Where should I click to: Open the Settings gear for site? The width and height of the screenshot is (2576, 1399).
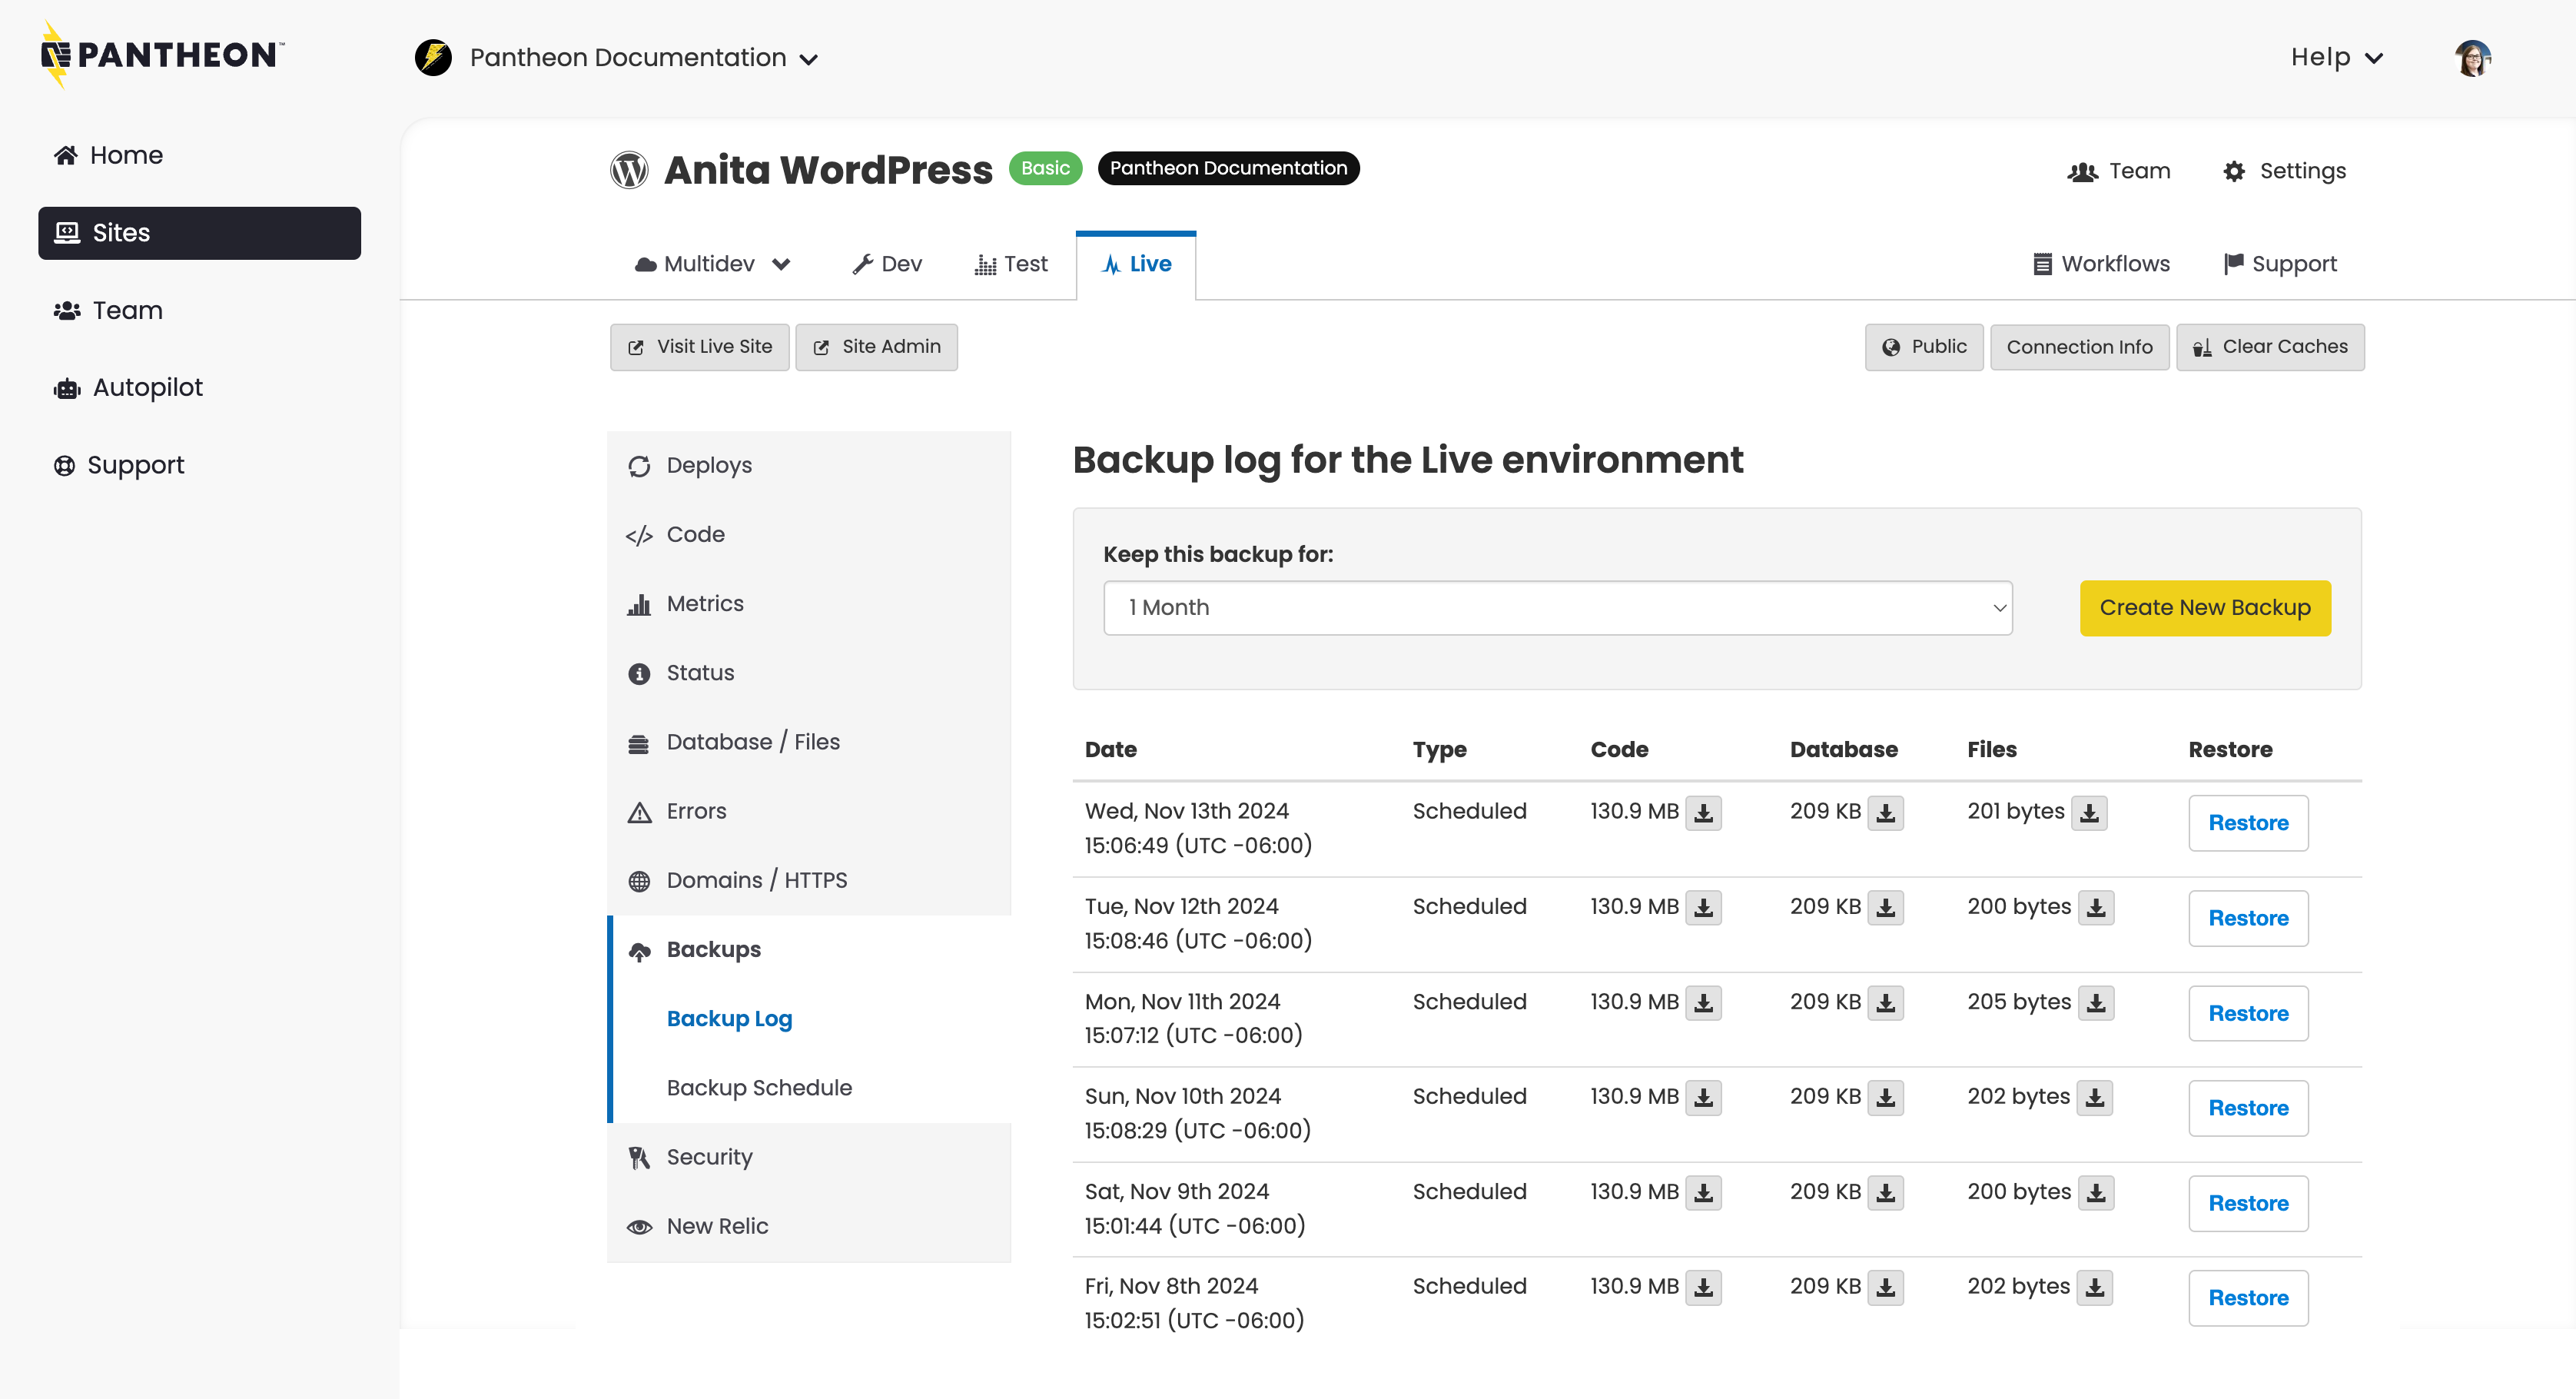[2284, 171]
